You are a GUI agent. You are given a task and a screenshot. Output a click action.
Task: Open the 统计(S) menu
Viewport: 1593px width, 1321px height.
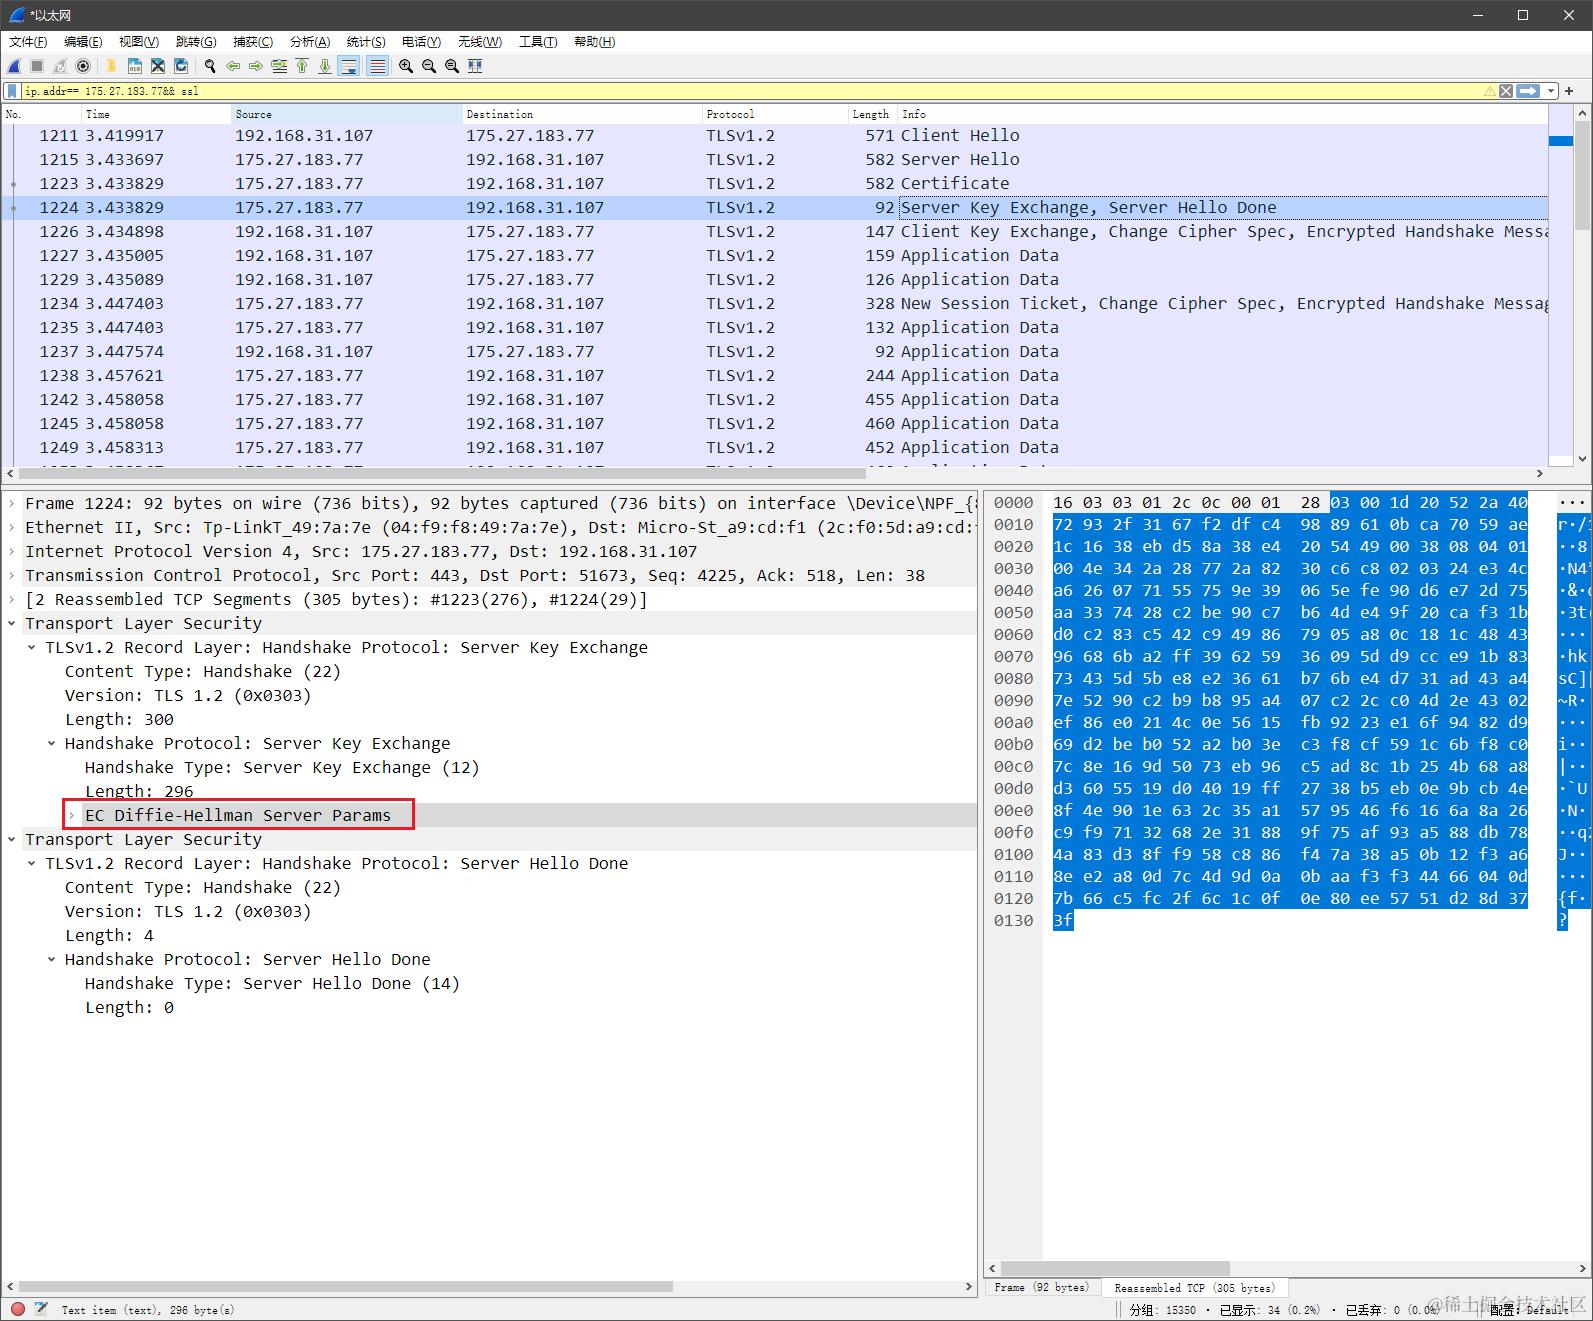[x=366, y=41]
